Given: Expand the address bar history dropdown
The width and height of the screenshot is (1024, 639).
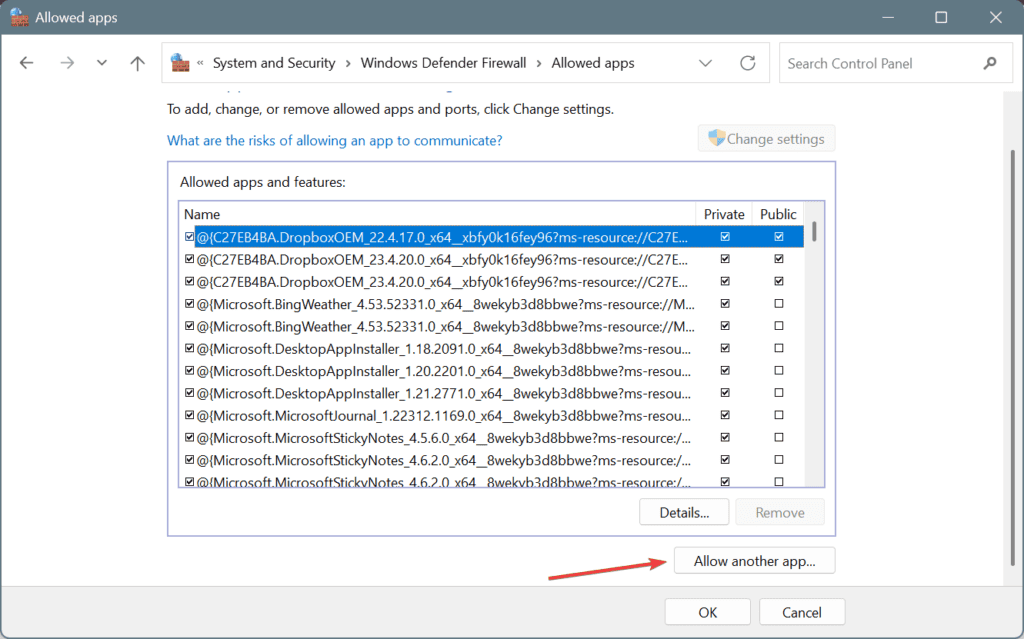Looking at the screenshot, I should 705,63.
